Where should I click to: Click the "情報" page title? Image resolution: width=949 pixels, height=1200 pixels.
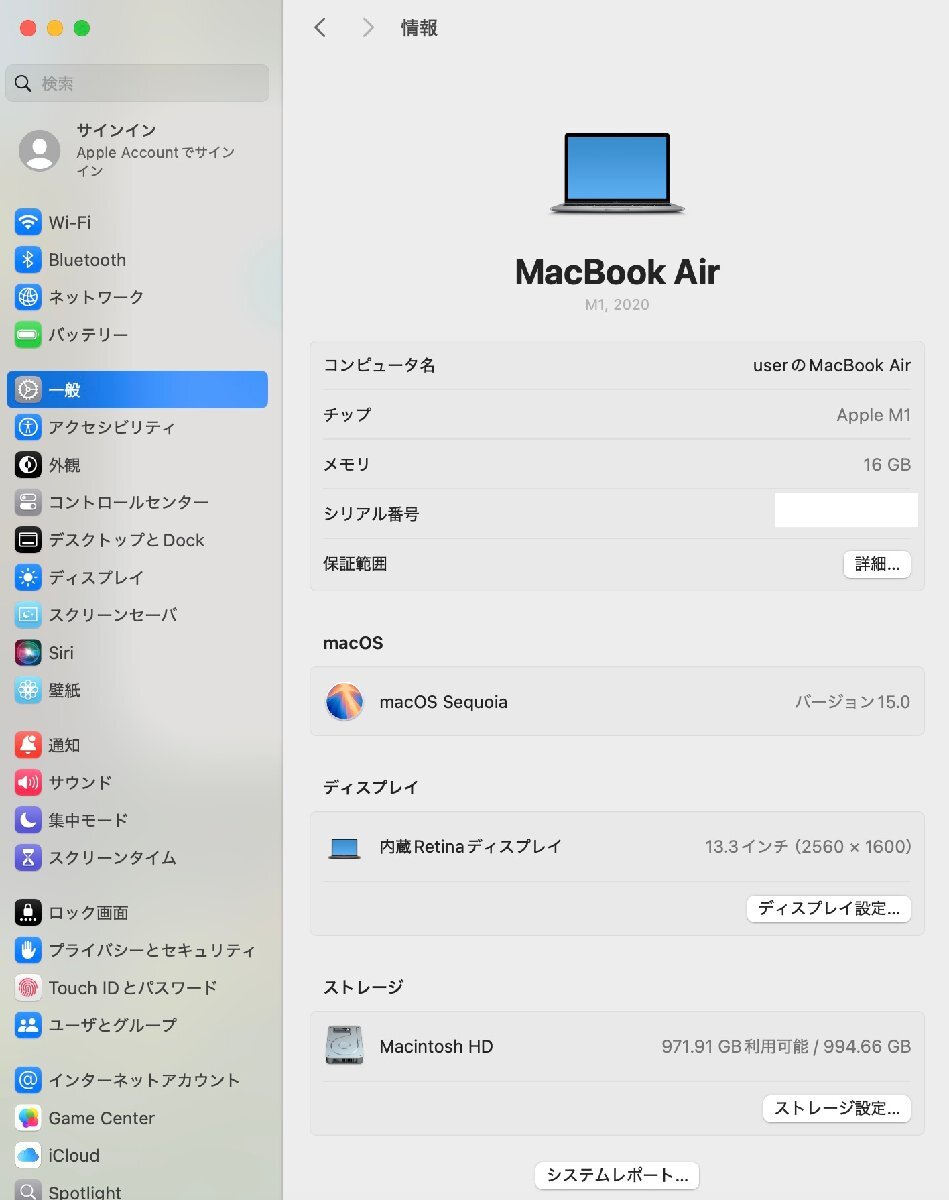[419, 28]
